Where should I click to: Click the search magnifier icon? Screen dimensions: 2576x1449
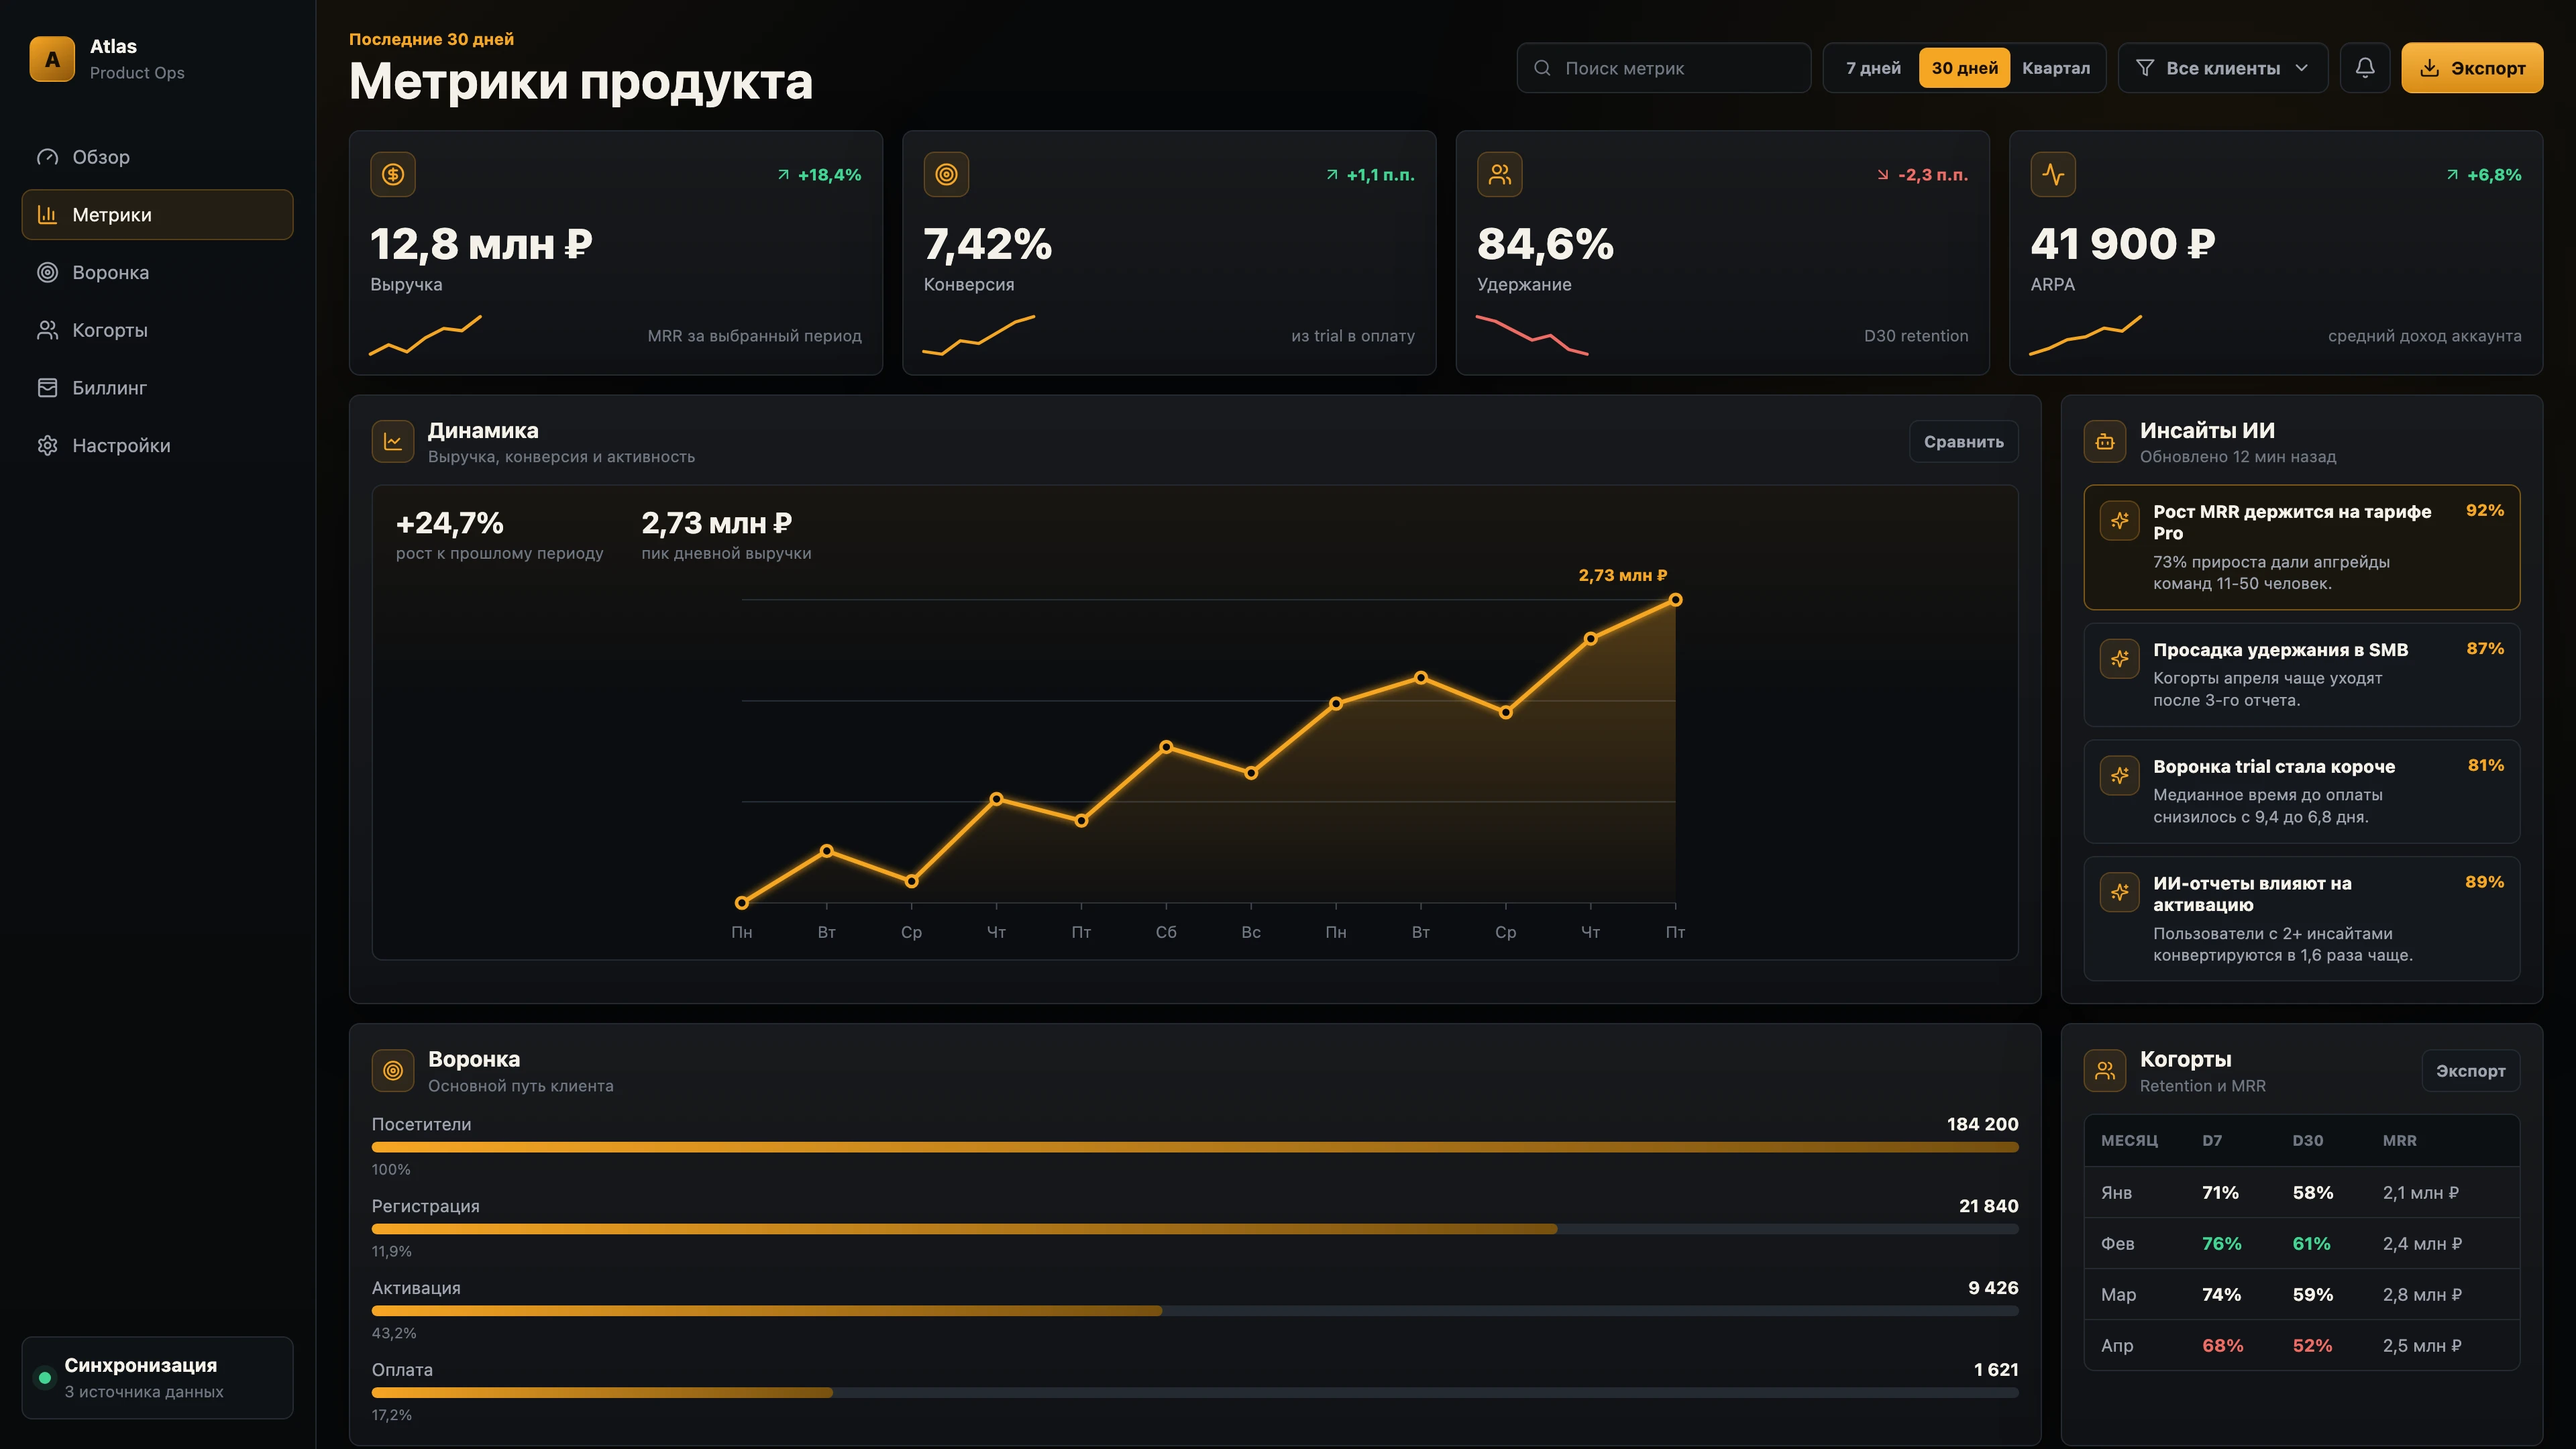tap(1542, 68)
